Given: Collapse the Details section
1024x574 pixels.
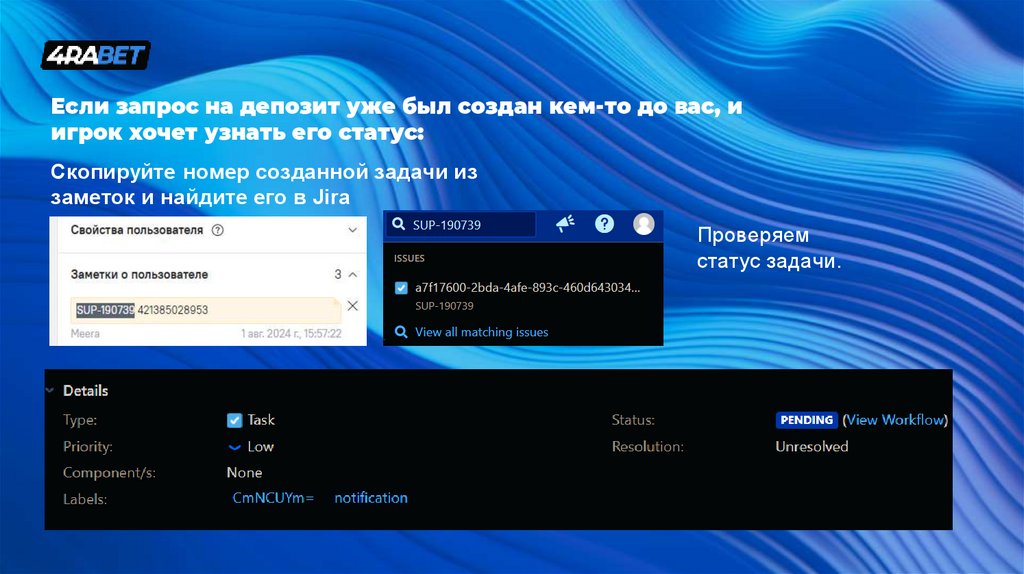Looking at the screenshot, I should tap(50, 391).
